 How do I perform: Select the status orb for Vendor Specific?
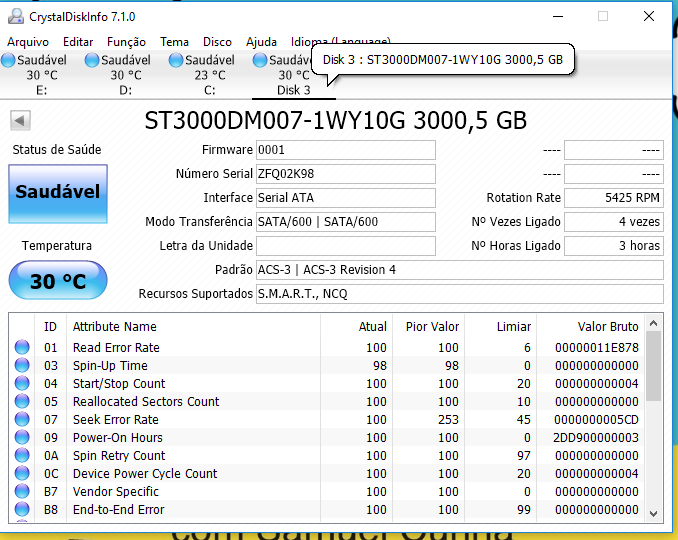[x=22, y=491]
